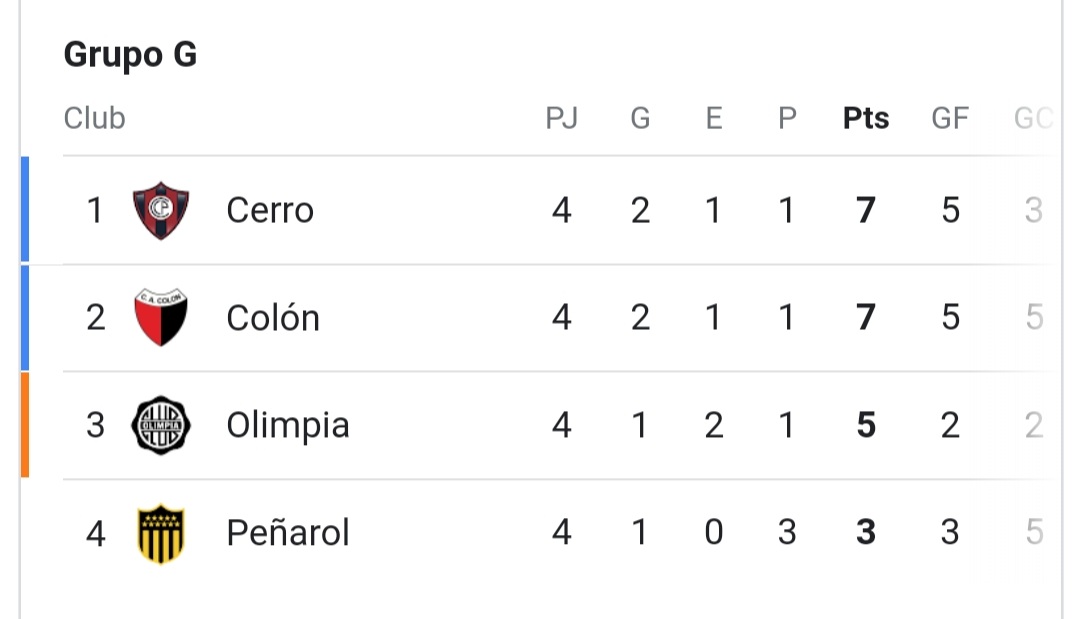Click the Pts column header
This screenshot has width=1080, height=619.
click(866, 118)
